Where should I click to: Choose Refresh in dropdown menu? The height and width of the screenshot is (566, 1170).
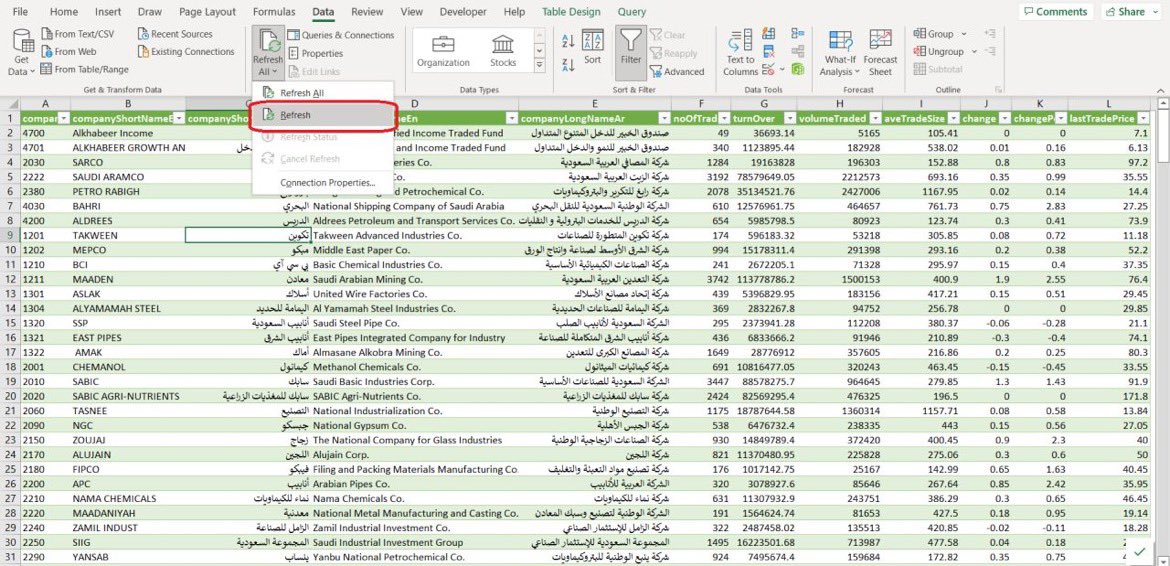point(323,116)
